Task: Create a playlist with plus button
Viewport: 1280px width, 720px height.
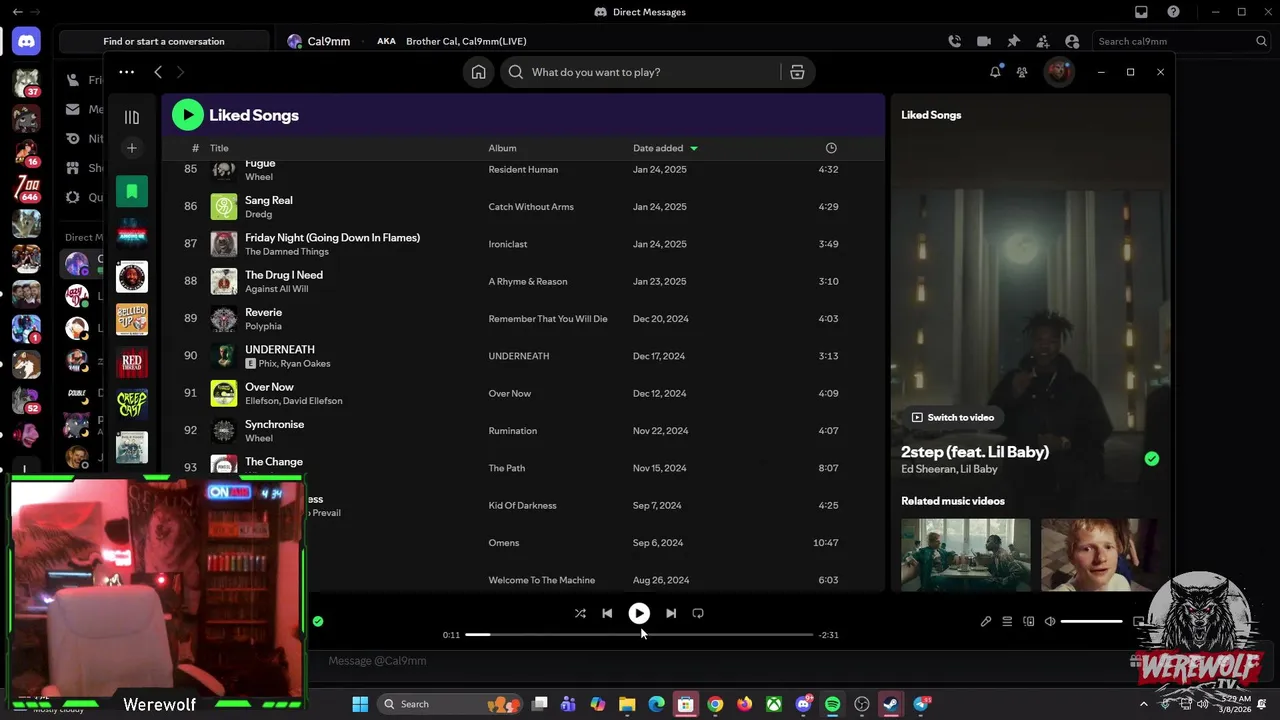Action: 131,148
